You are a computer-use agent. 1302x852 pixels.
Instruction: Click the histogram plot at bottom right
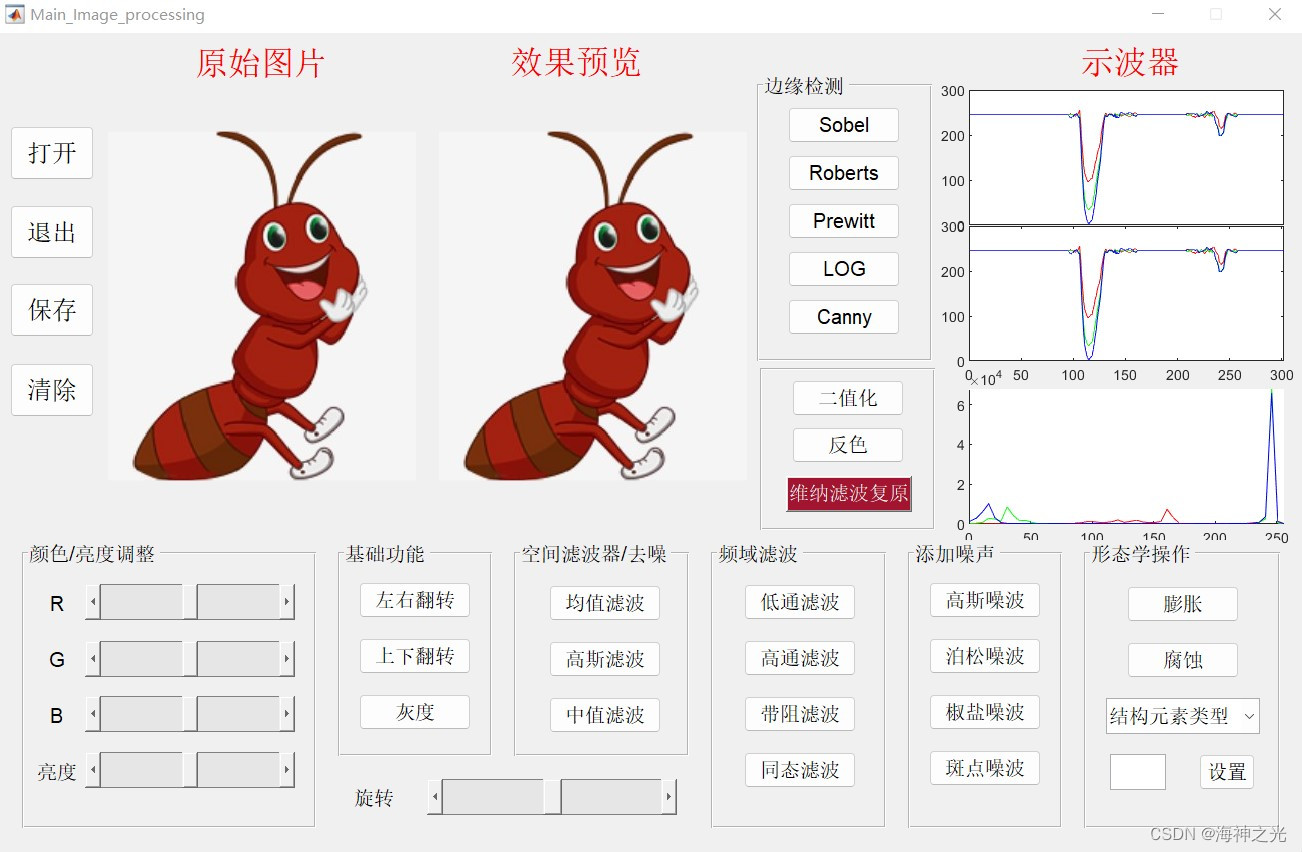pos(1126,457)
